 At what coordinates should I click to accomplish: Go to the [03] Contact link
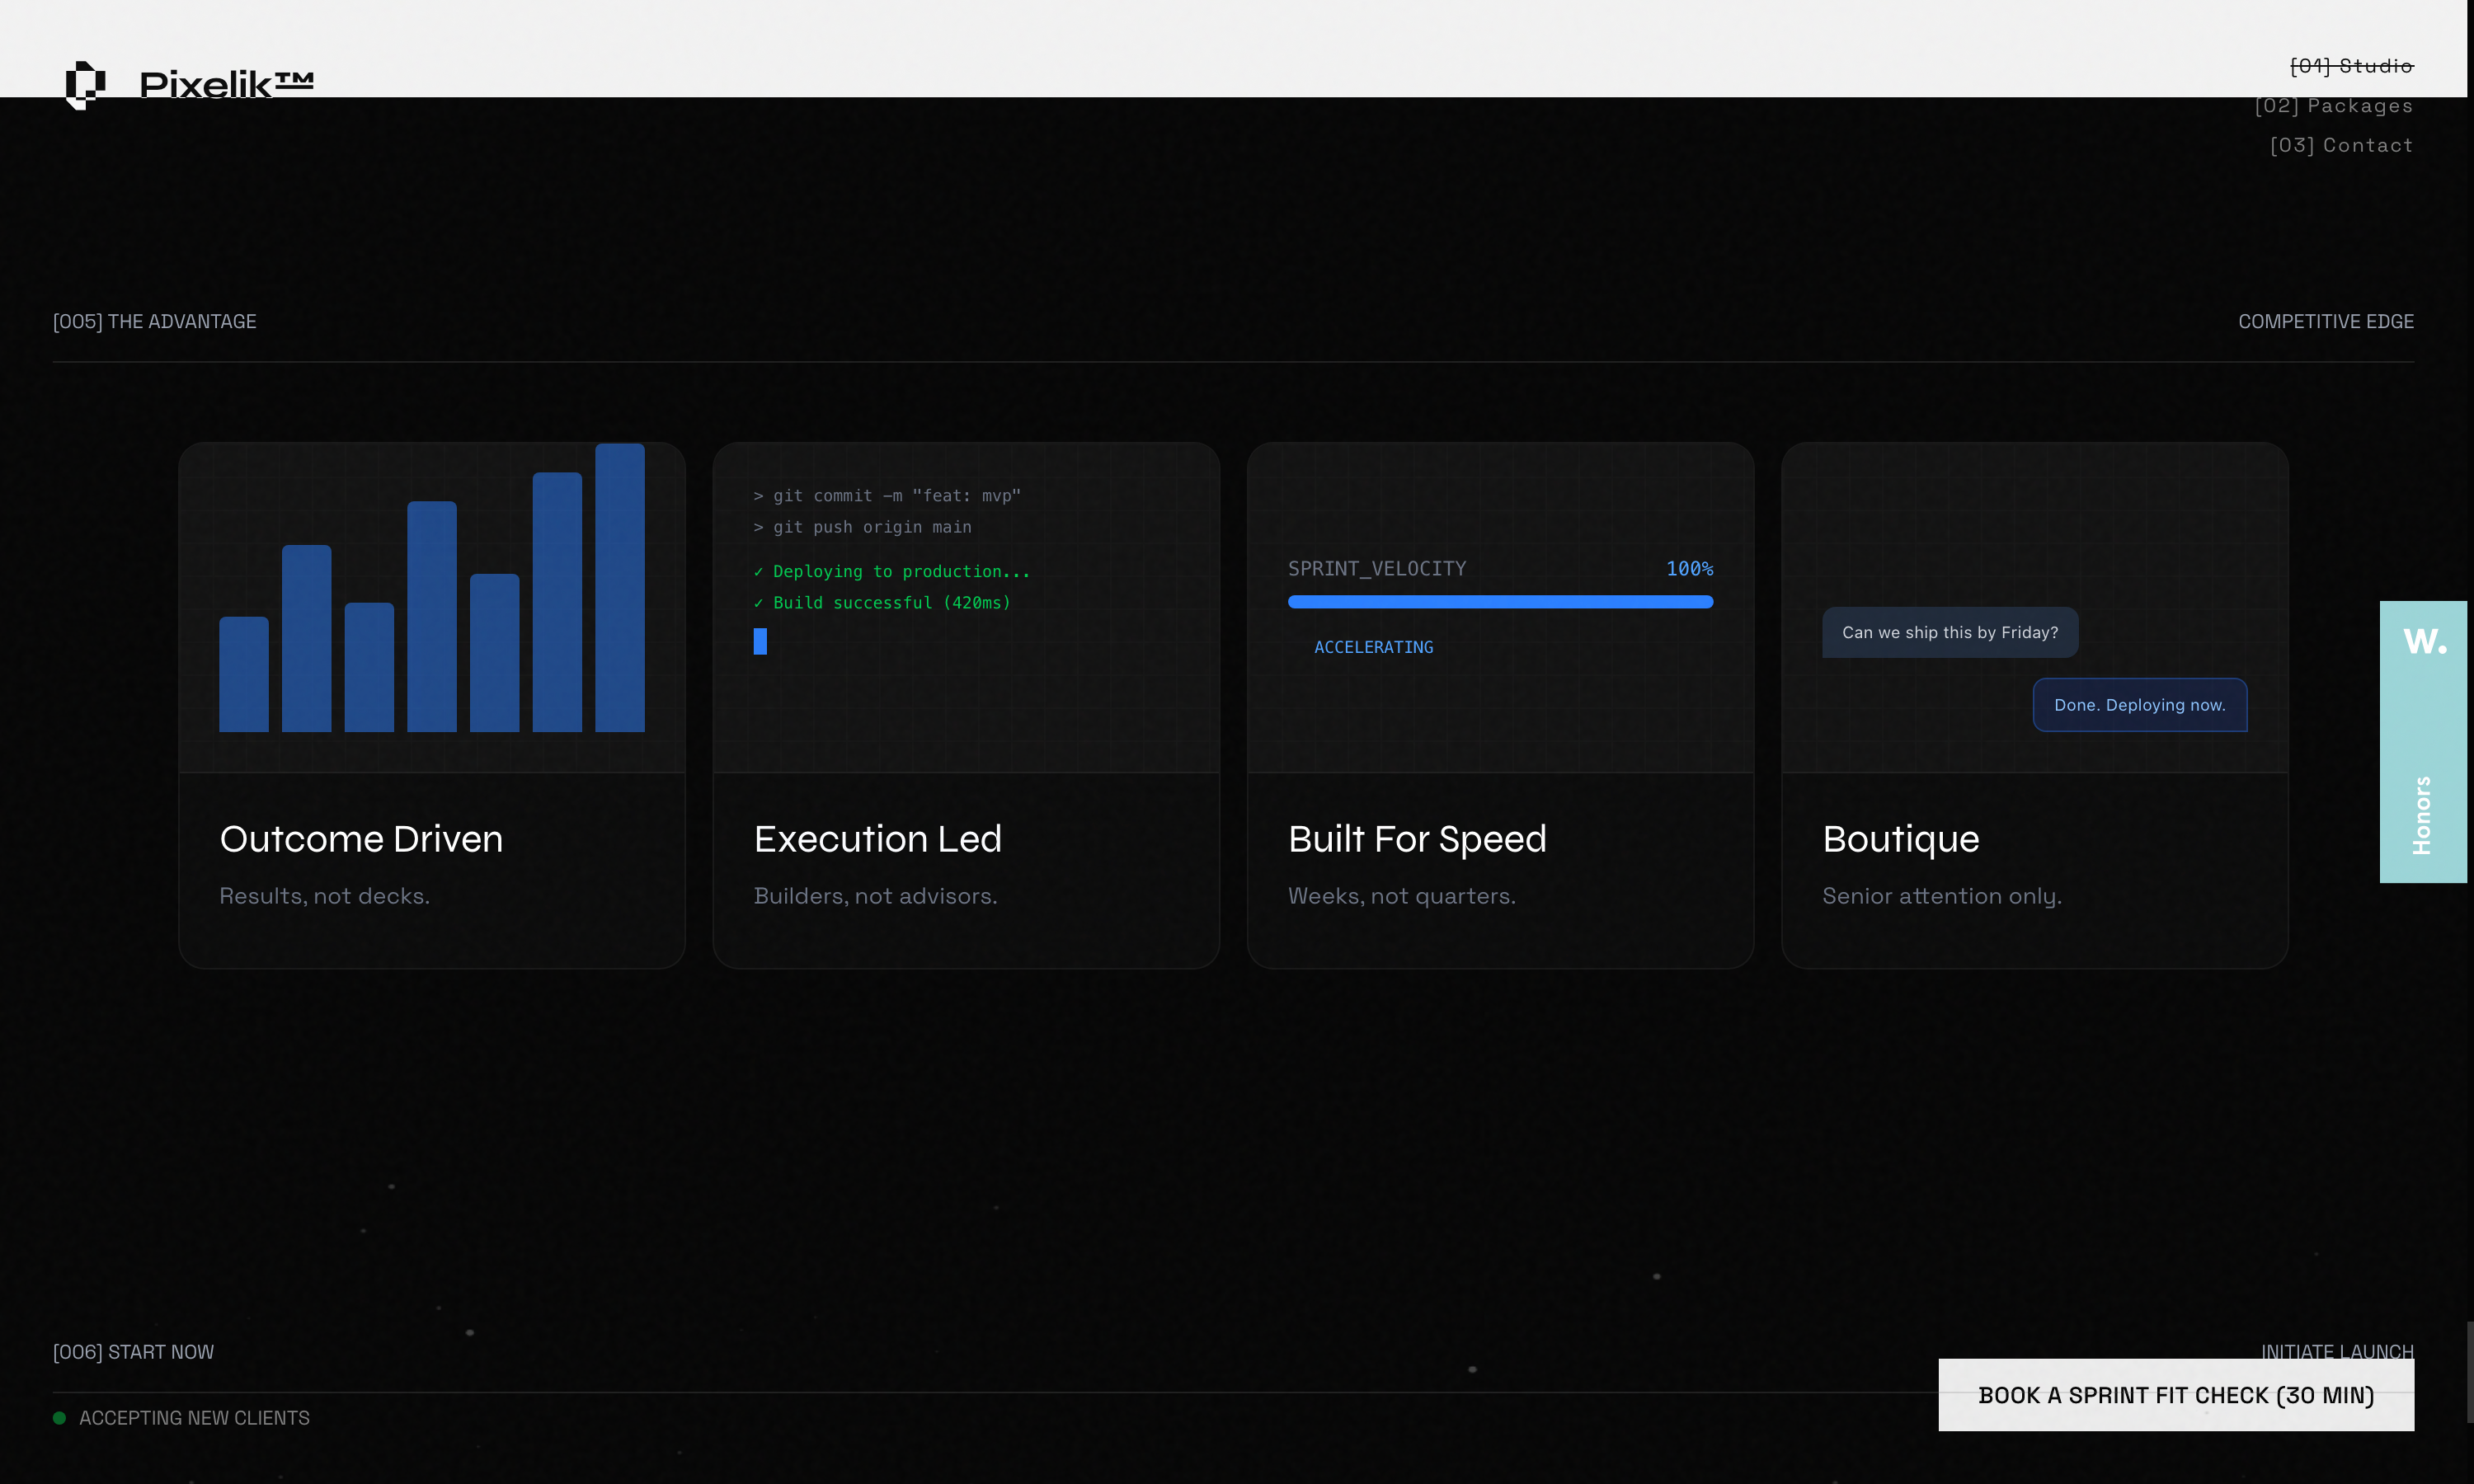2340,146
